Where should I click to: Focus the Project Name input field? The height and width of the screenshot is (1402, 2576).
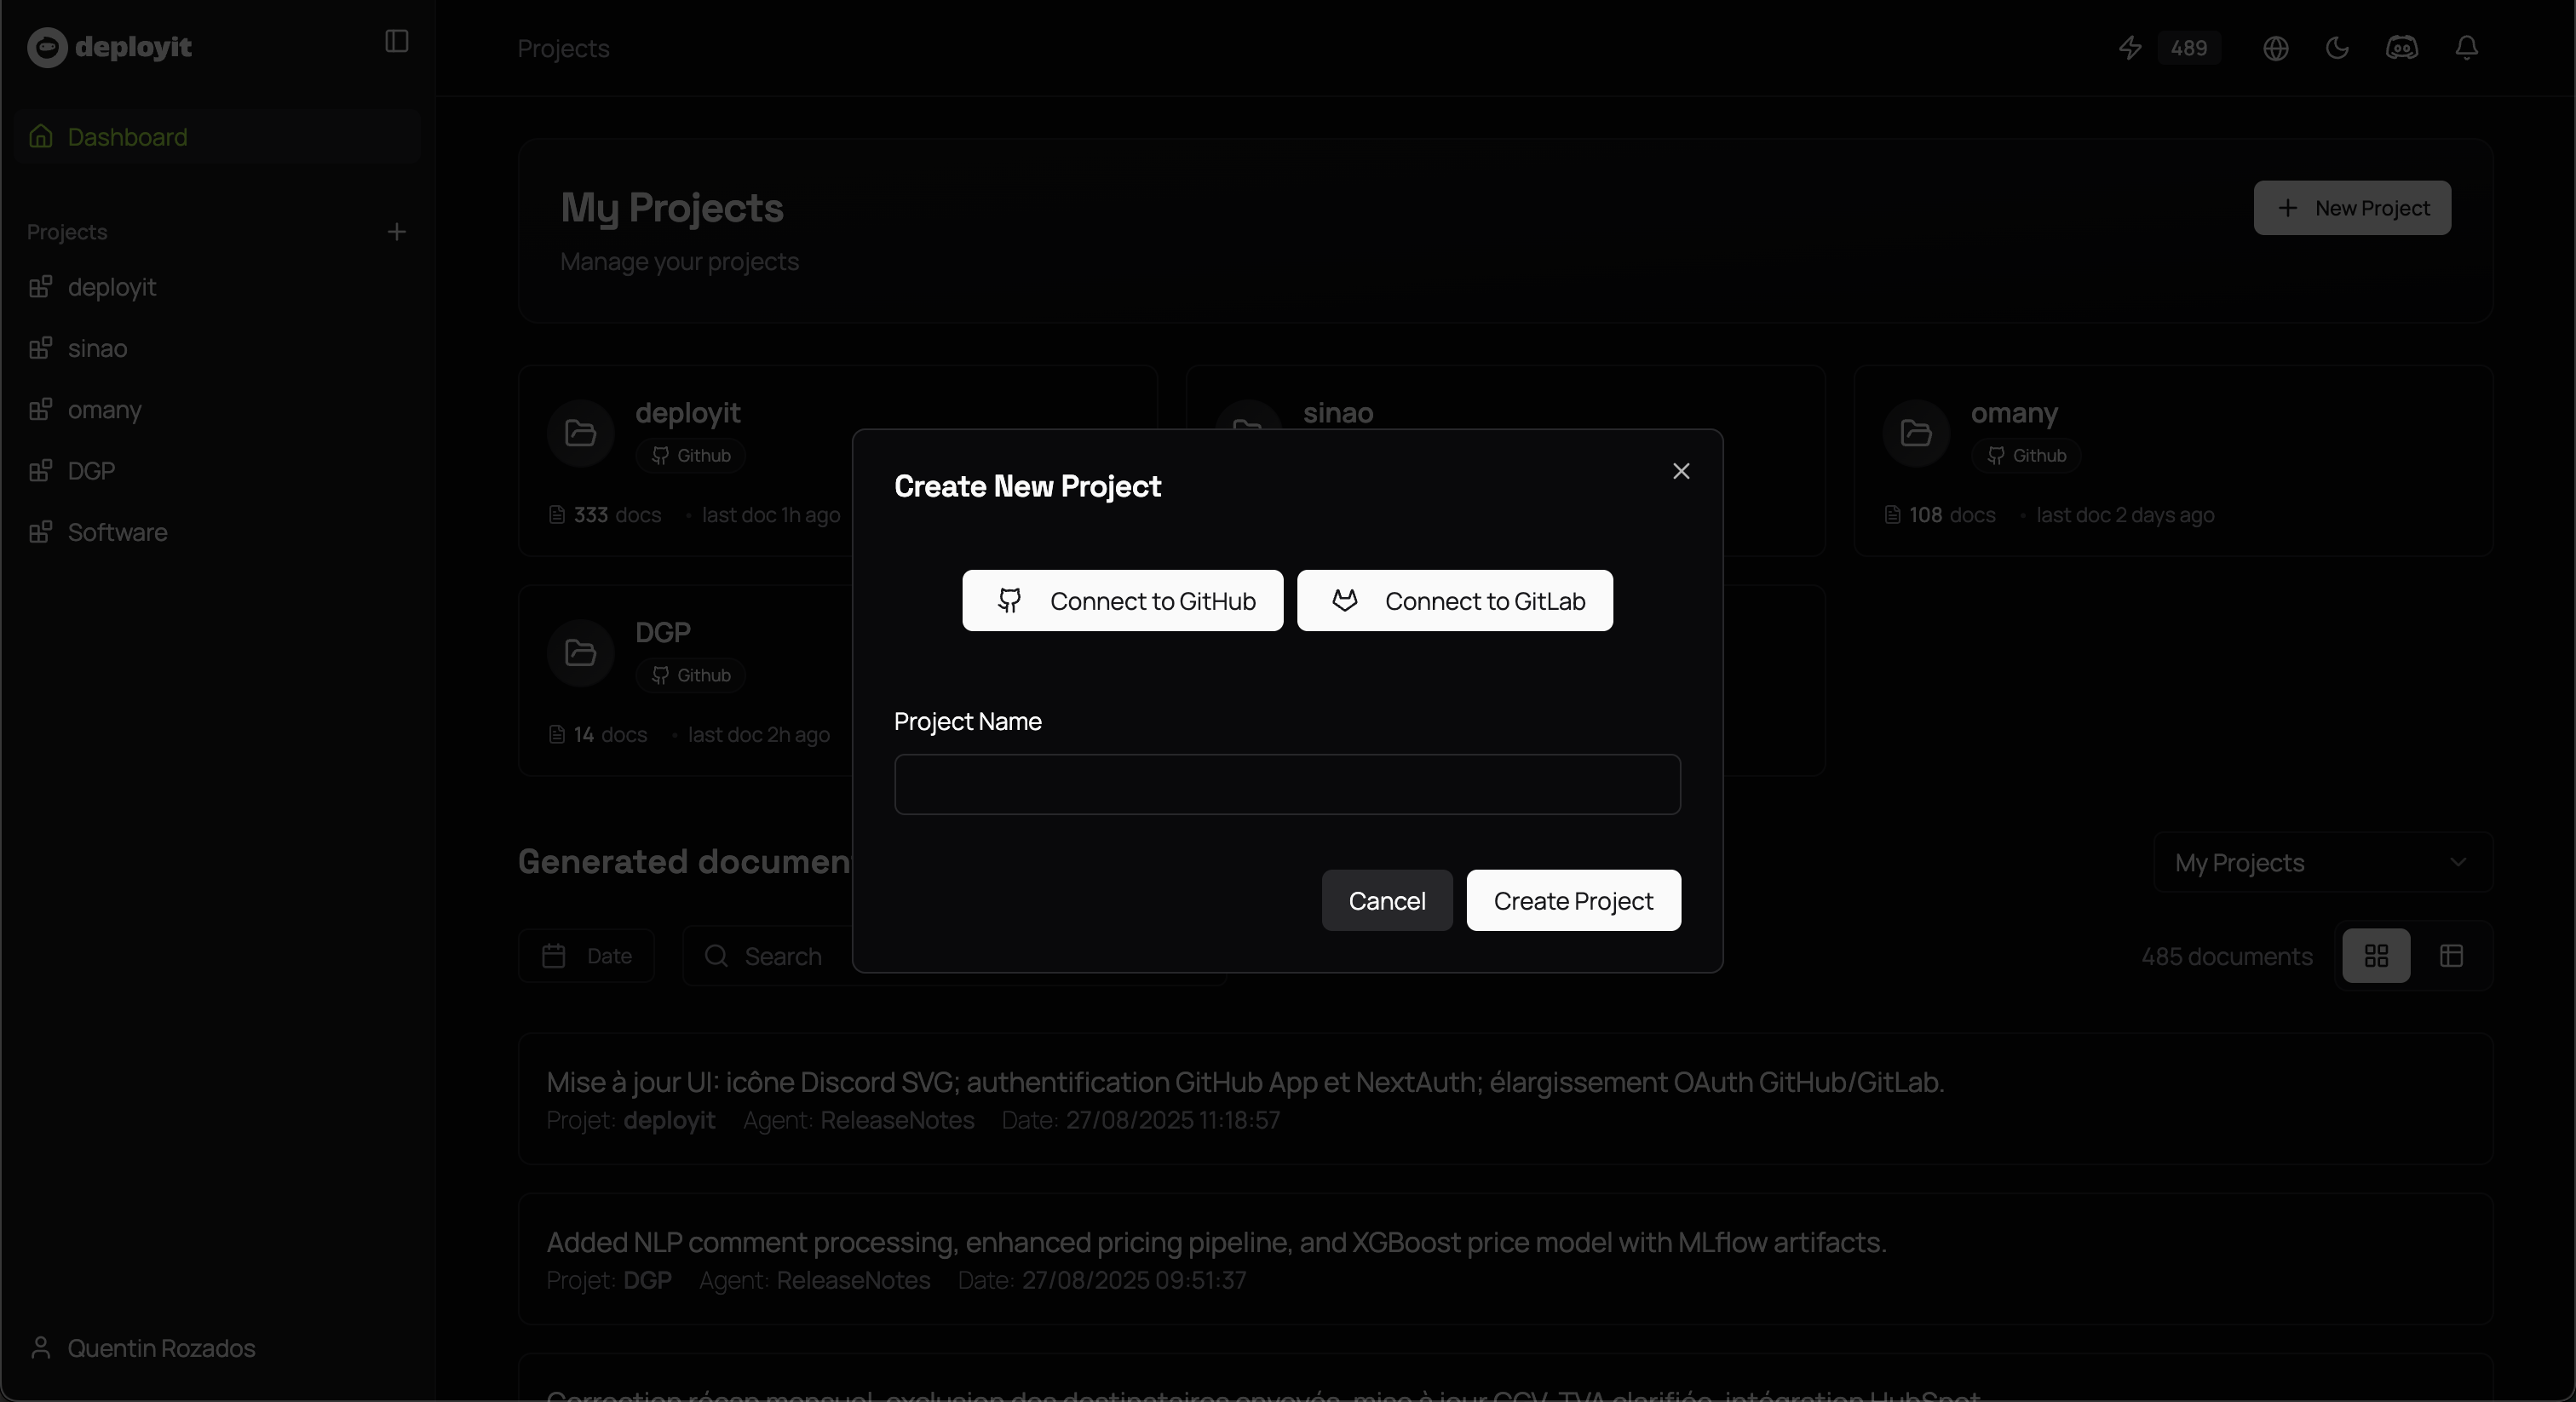(1287, 785)
